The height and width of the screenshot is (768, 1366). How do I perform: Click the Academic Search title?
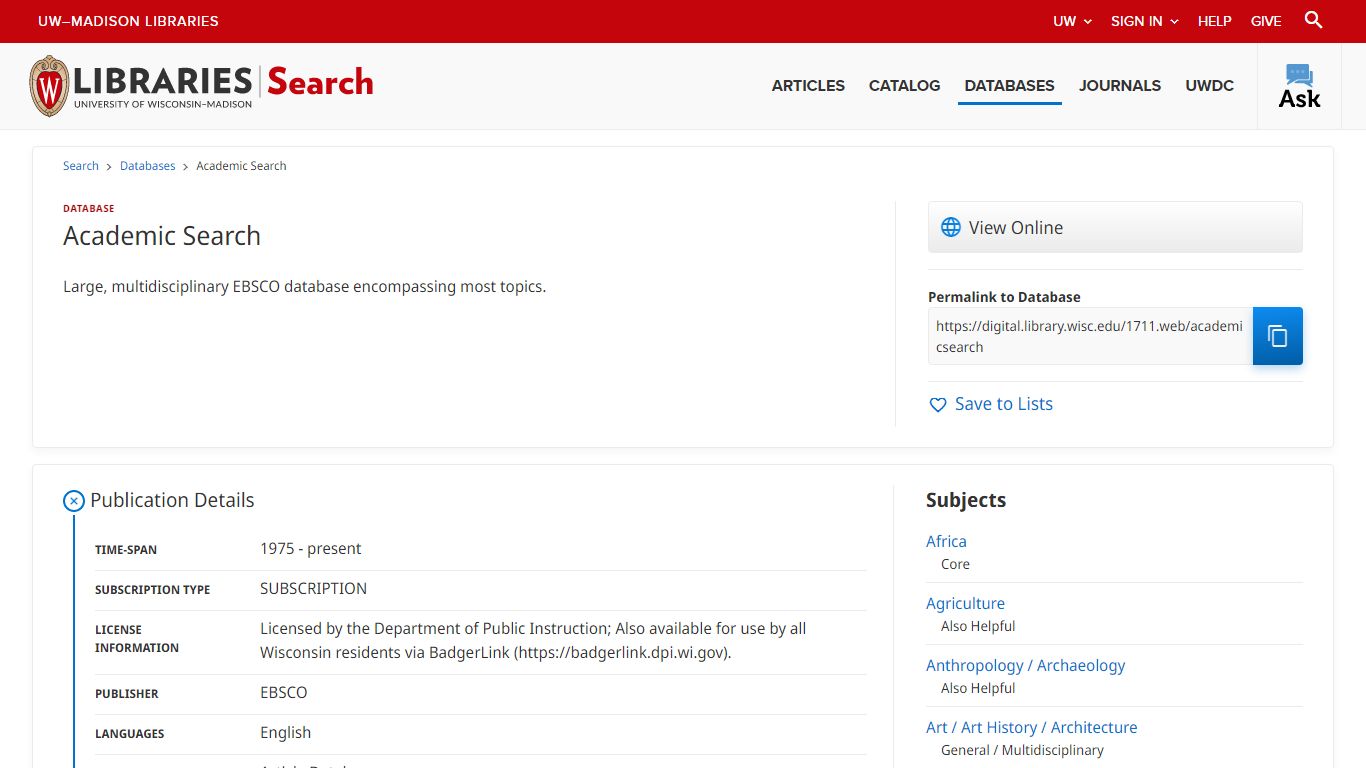[162, 236]
